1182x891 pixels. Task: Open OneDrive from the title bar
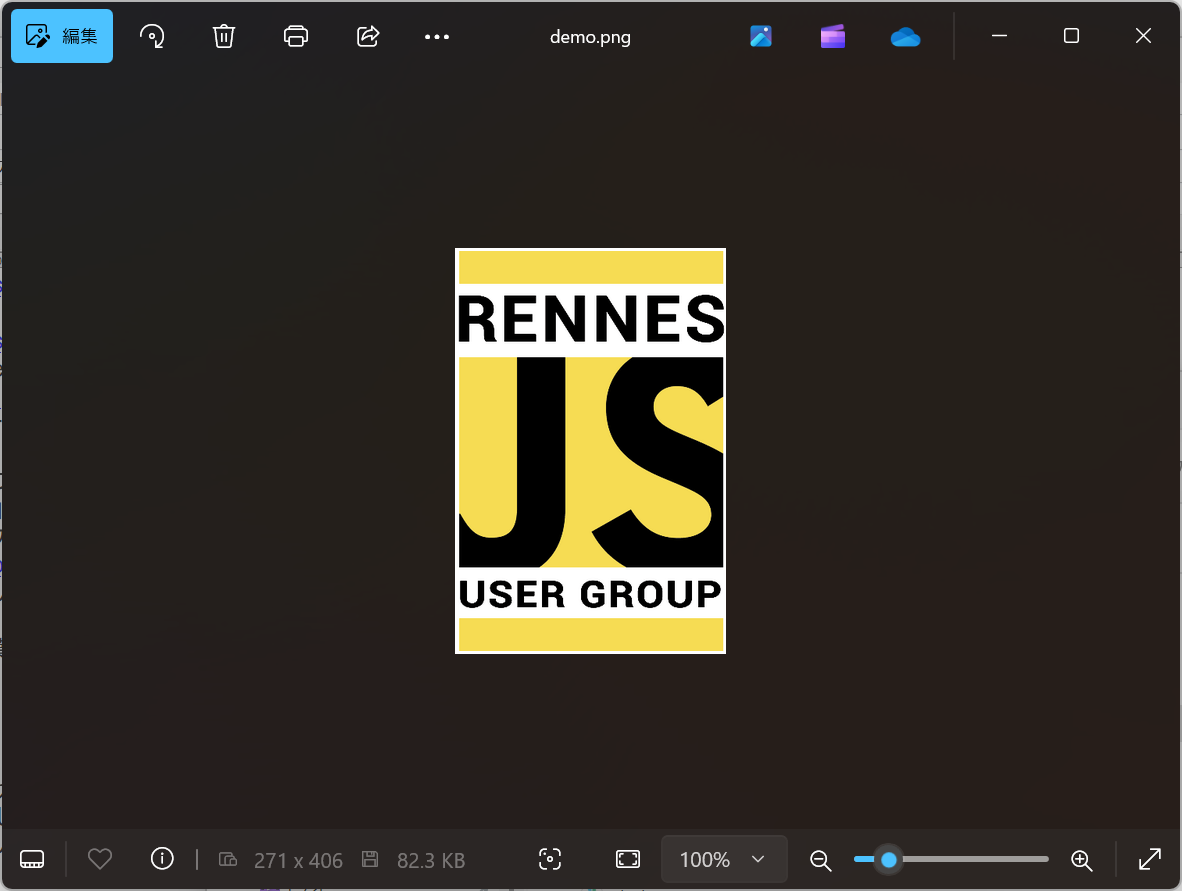[x=904, y=36]
